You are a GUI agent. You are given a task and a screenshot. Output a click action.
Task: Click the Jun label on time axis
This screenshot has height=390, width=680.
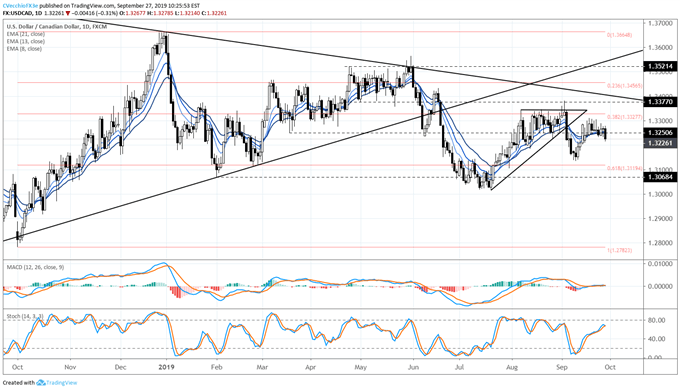pyautogui.click(x=413, y=367)
